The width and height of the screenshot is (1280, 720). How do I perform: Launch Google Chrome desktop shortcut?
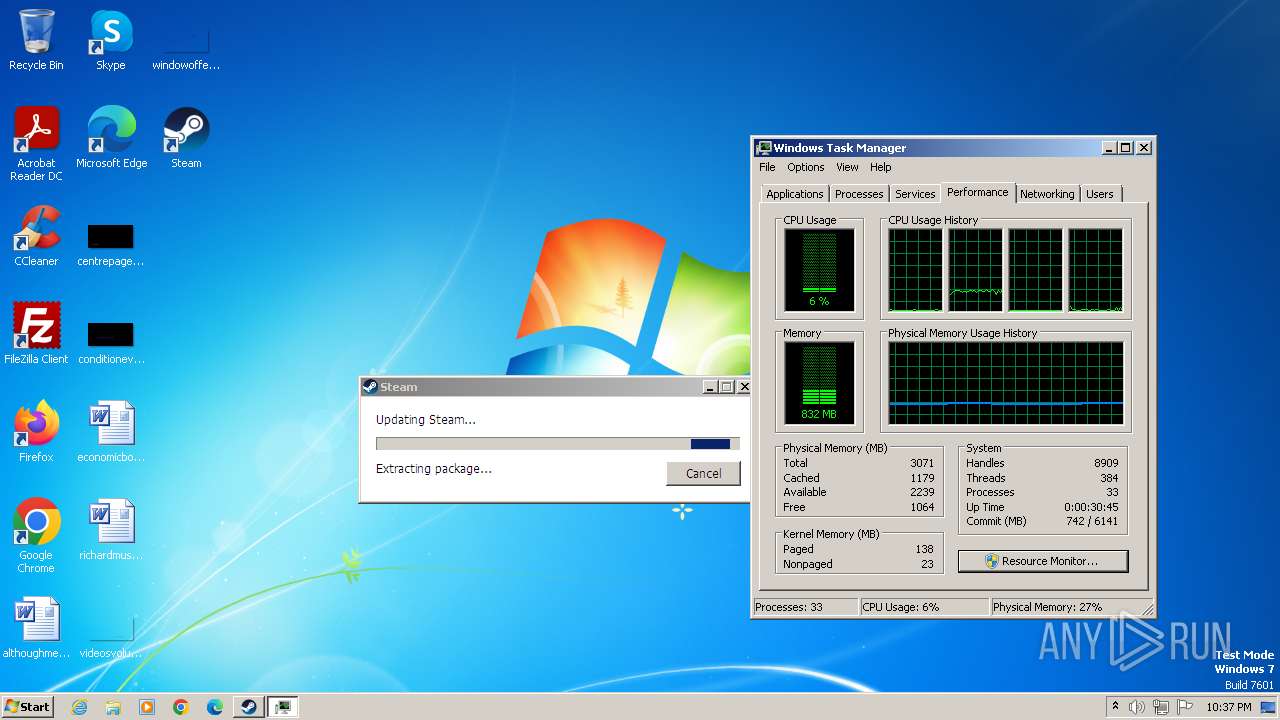pos(36,536)
